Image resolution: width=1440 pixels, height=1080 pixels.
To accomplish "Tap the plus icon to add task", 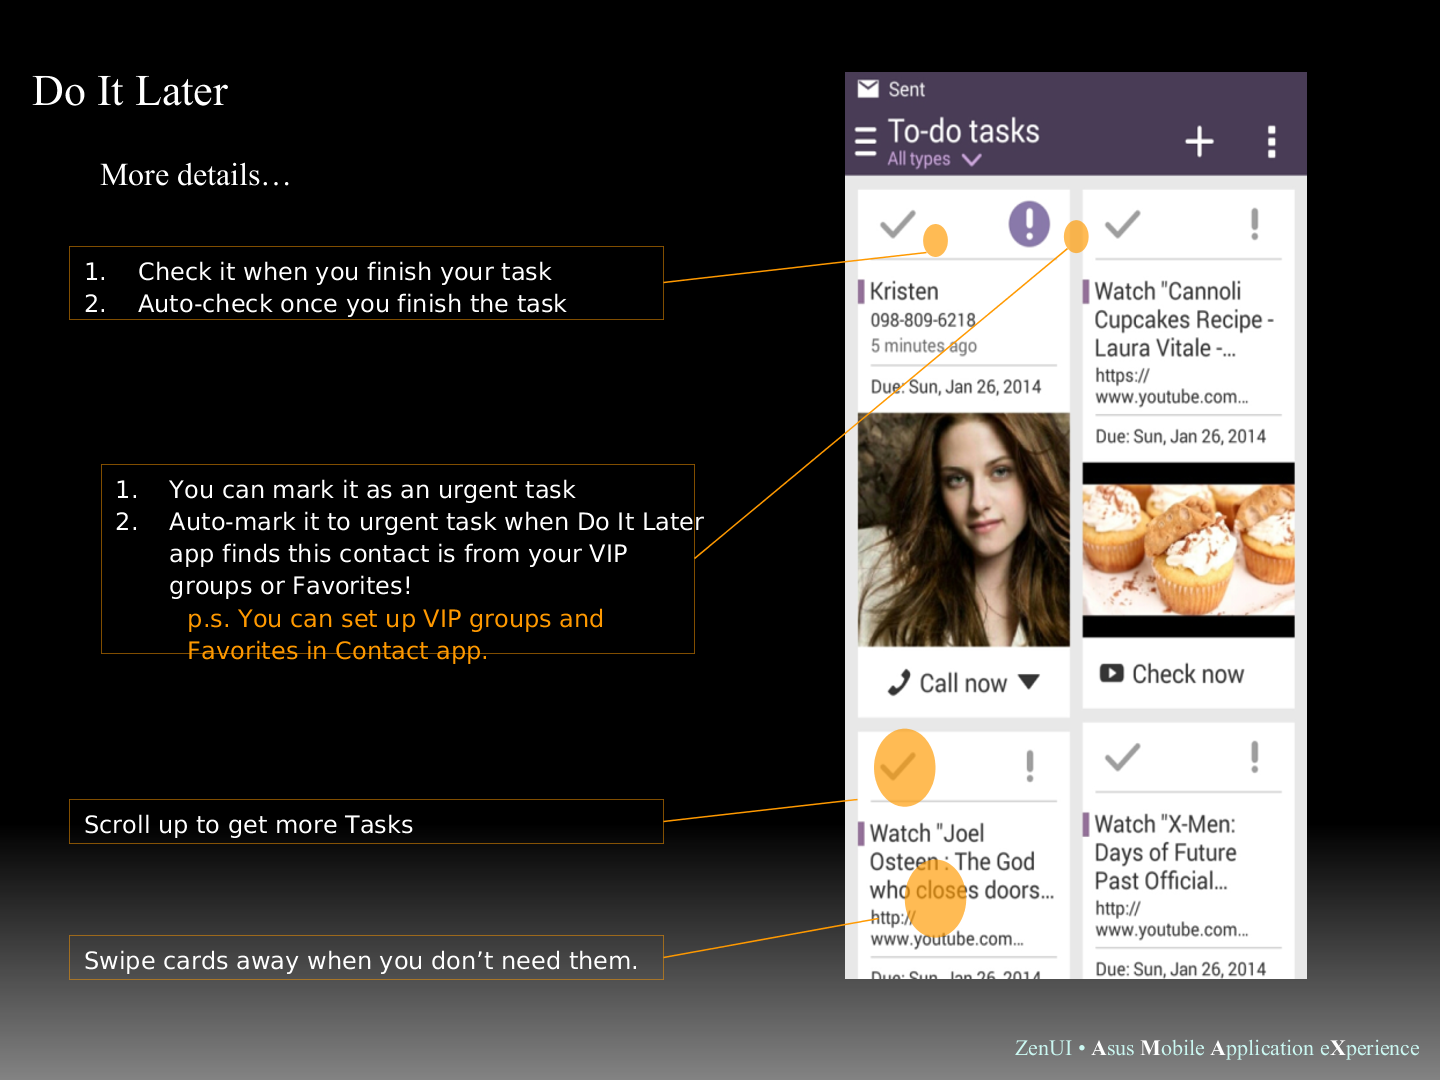I will (1199, 142).
